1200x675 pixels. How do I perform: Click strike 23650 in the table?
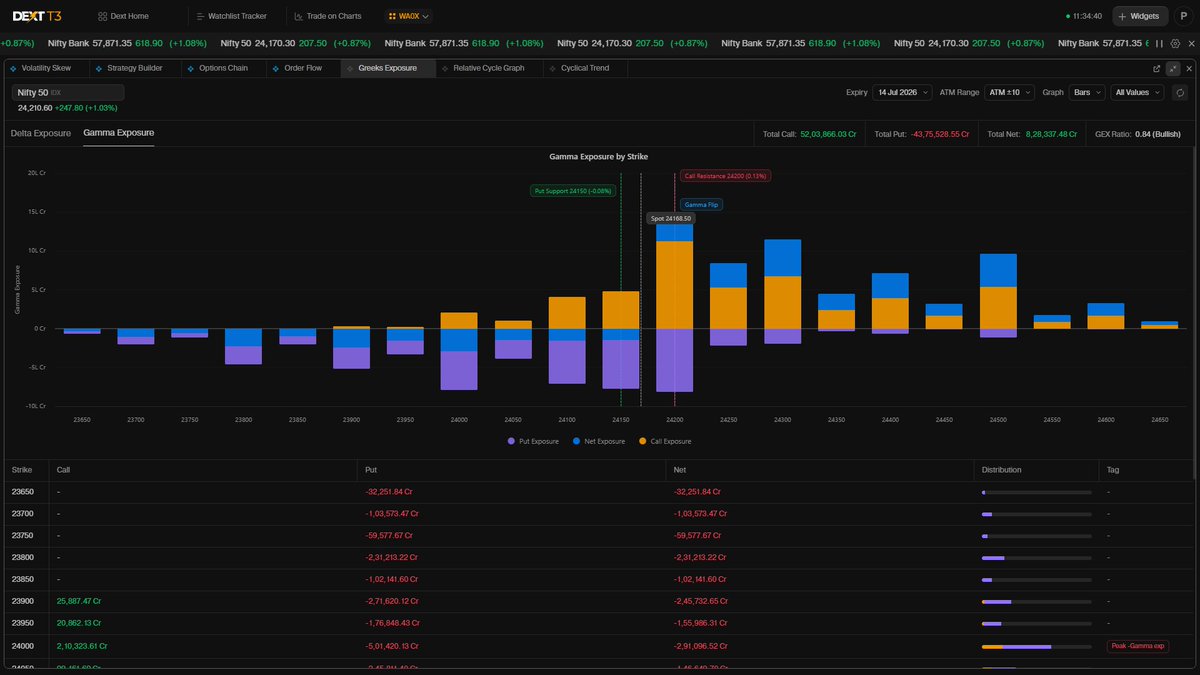pyautogui.click(x=22, y=492)
